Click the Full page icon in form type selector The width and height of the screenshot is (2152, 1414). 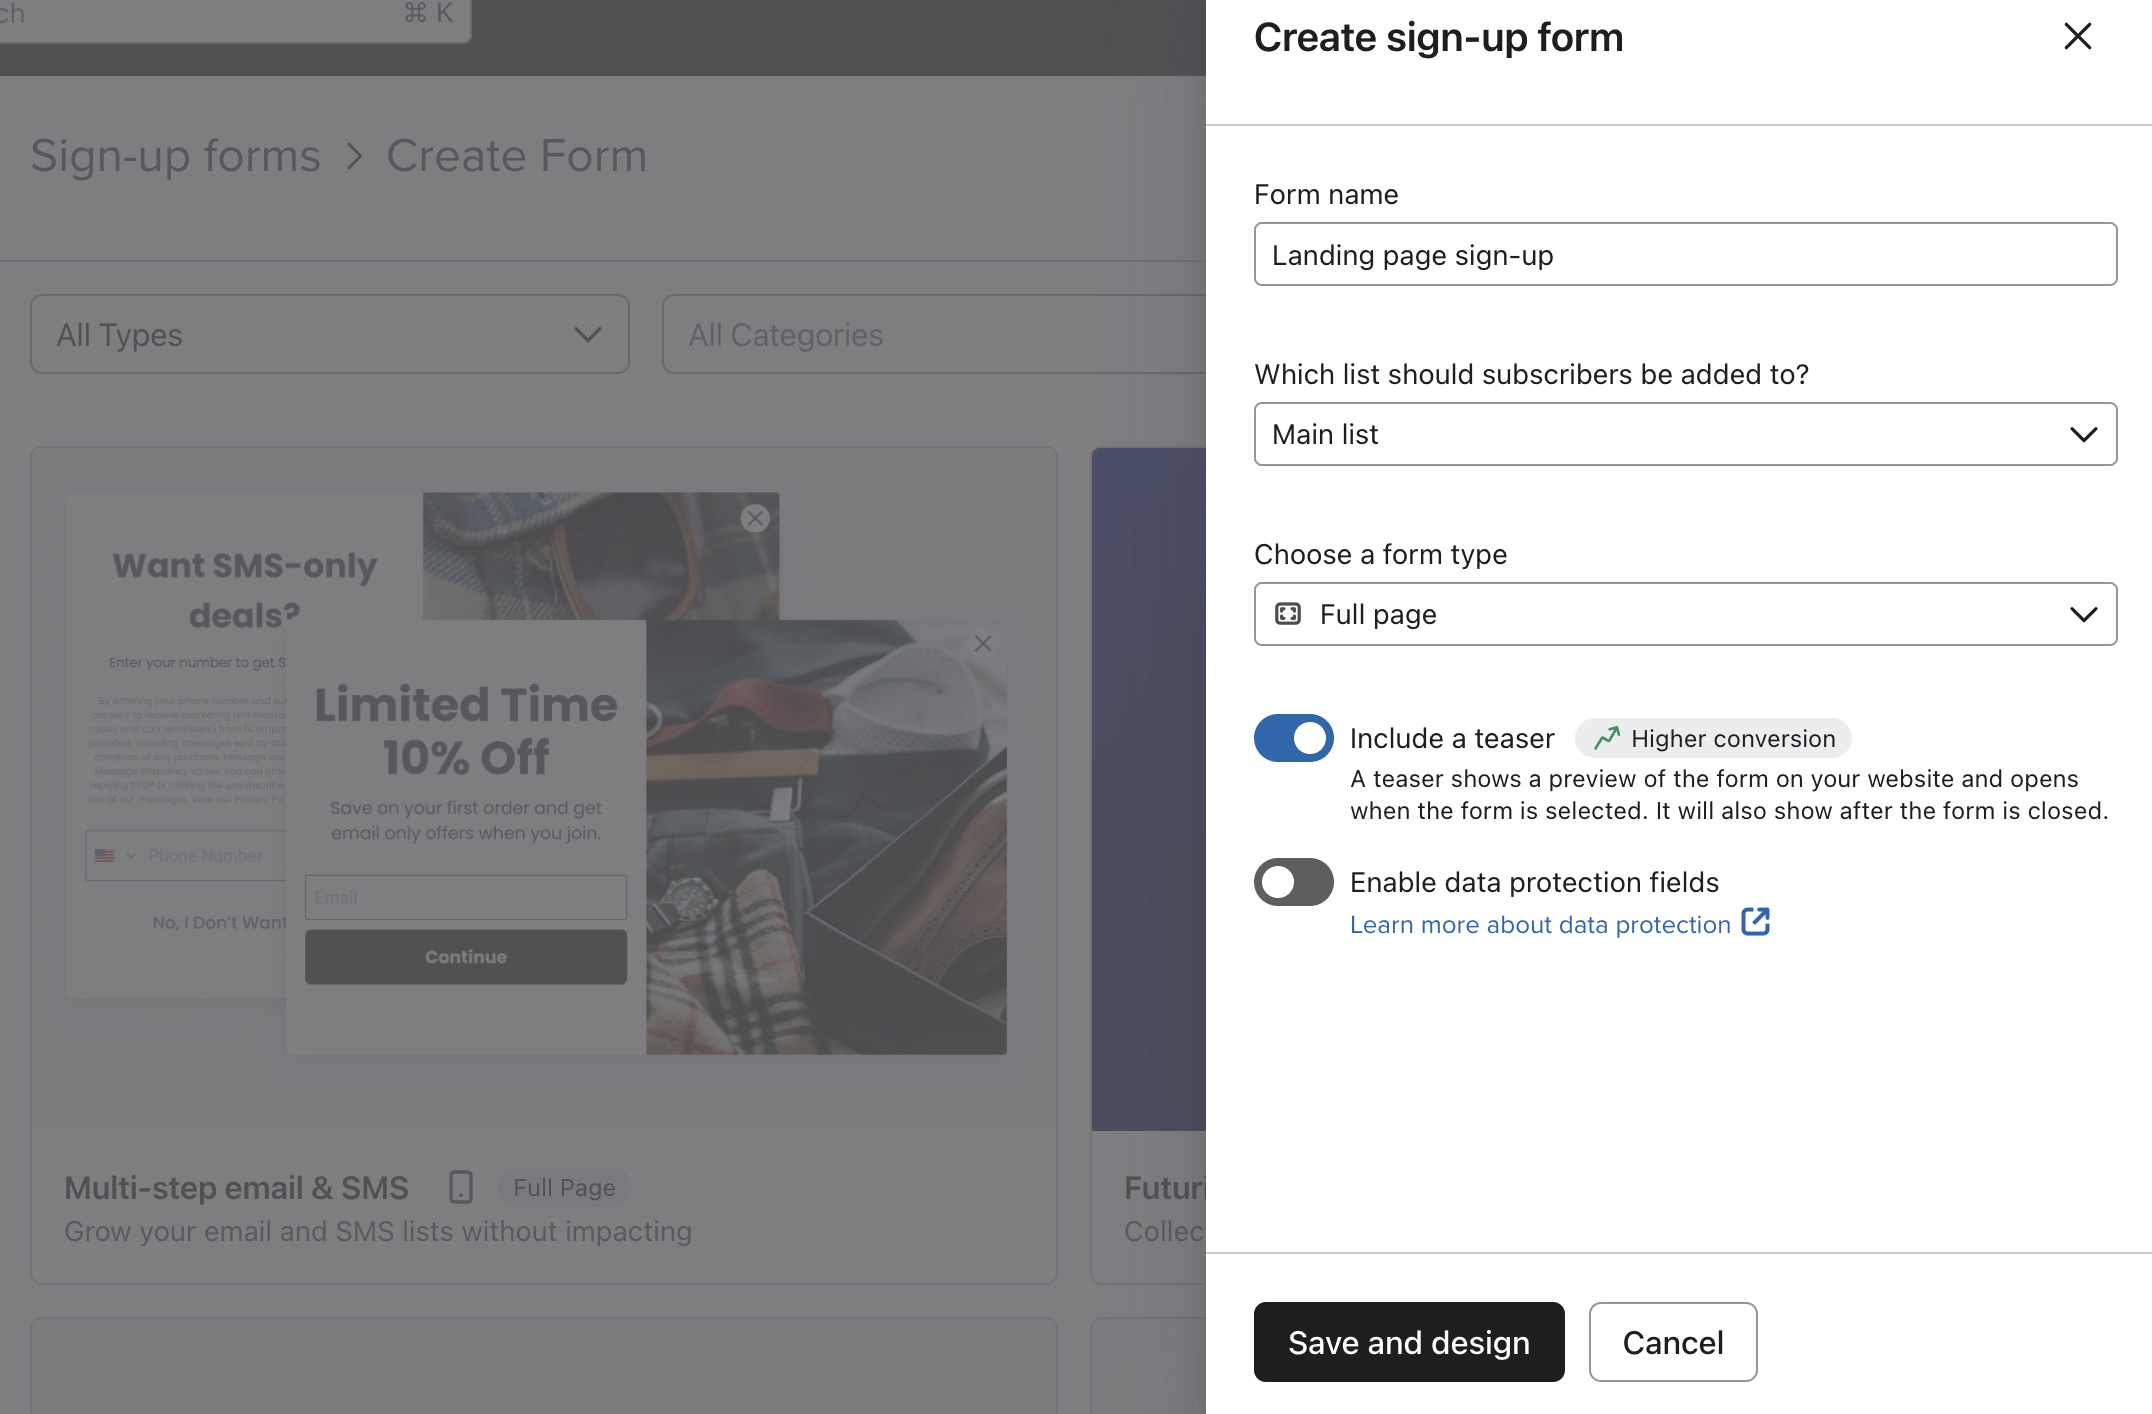tap(1290, 613)
